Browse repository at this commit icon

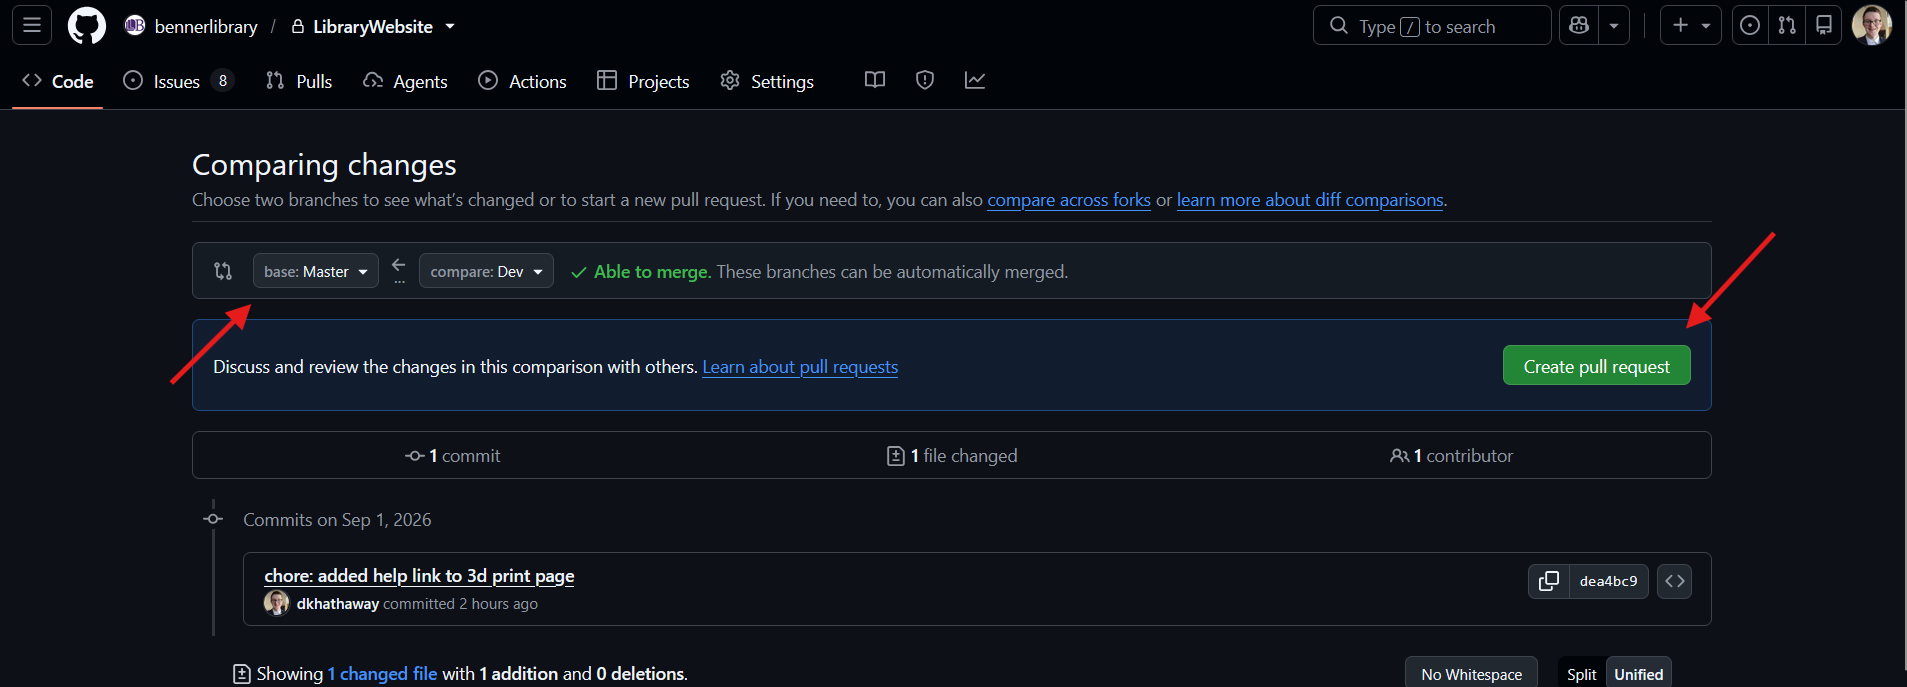[x=1674, y=581]
